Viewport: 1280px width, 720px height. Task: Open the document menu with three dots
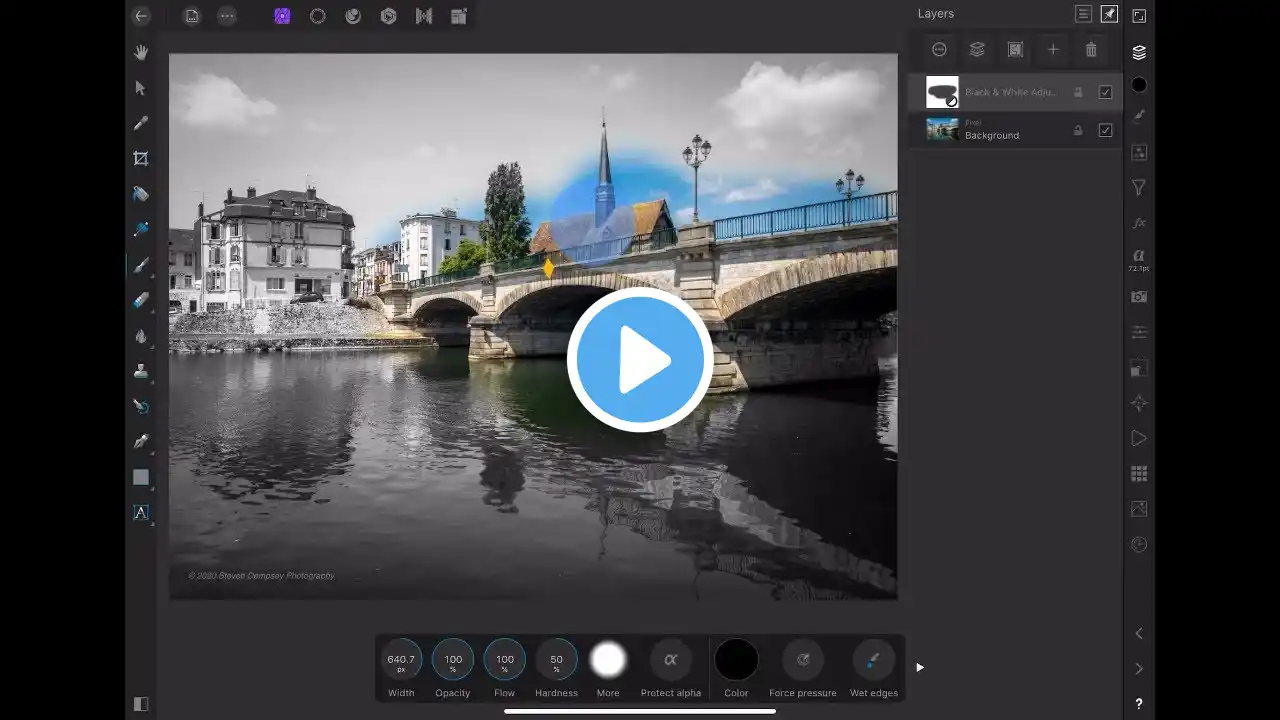pos(227,16)
